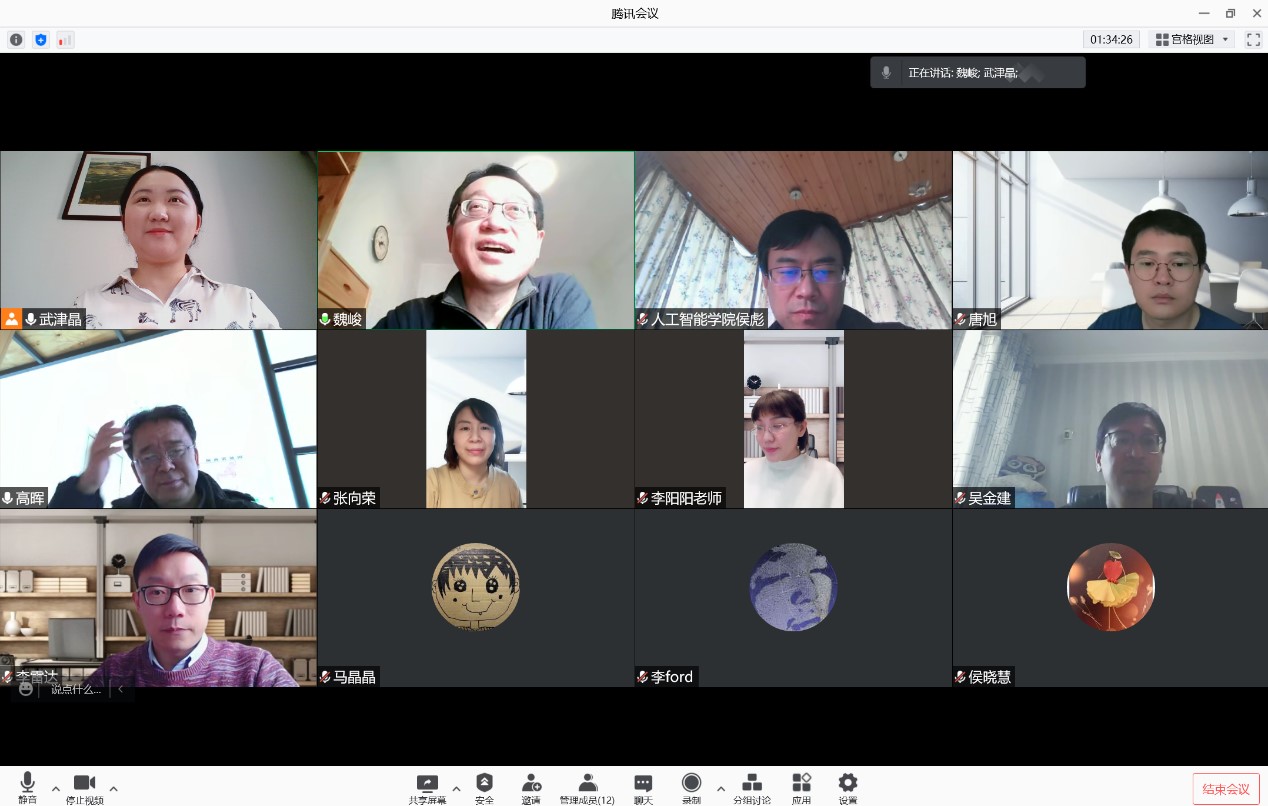Click the 说点什么 chat input box
The width and height of the screenshot is (1268, 806).
(76, 689)
